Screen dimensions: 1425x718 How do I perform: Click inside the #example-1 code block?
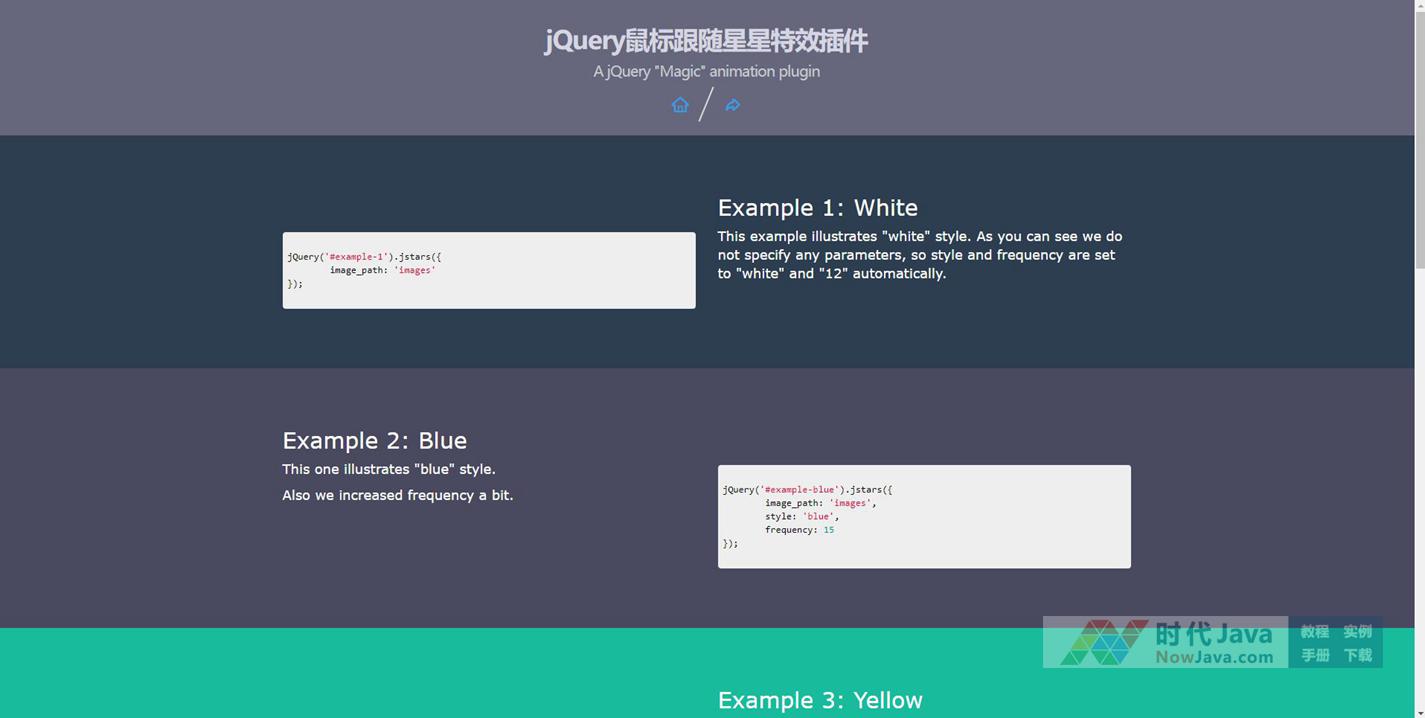click(488, 270)
